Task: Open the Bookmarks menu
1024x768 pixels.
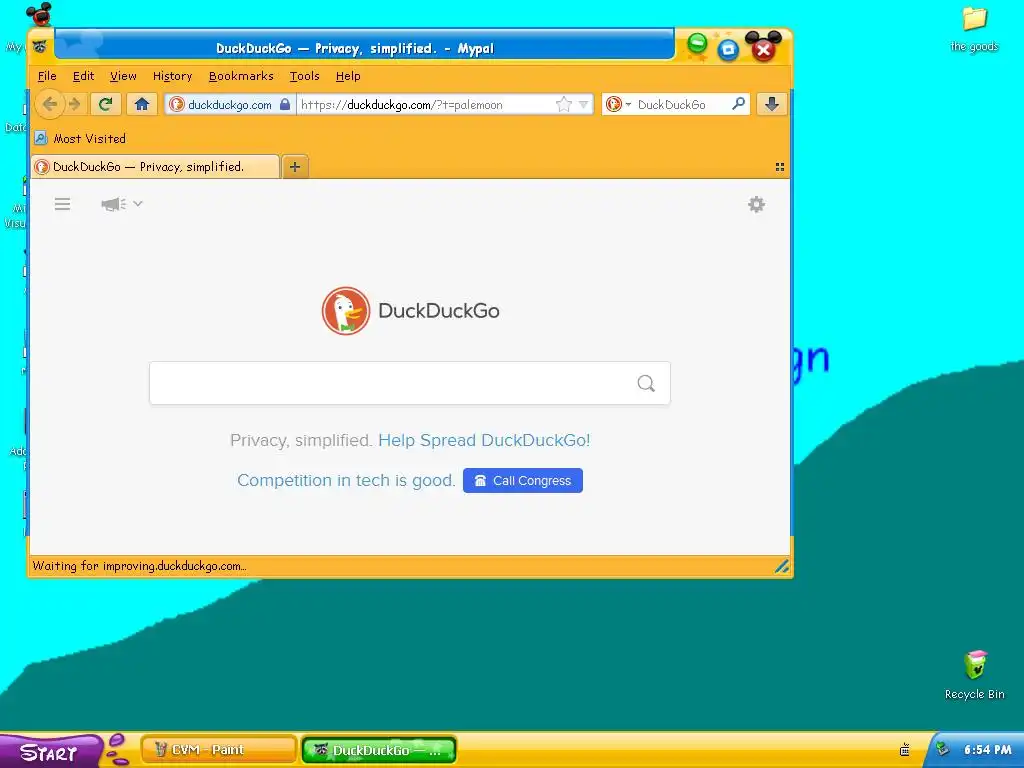Action: 241,76
